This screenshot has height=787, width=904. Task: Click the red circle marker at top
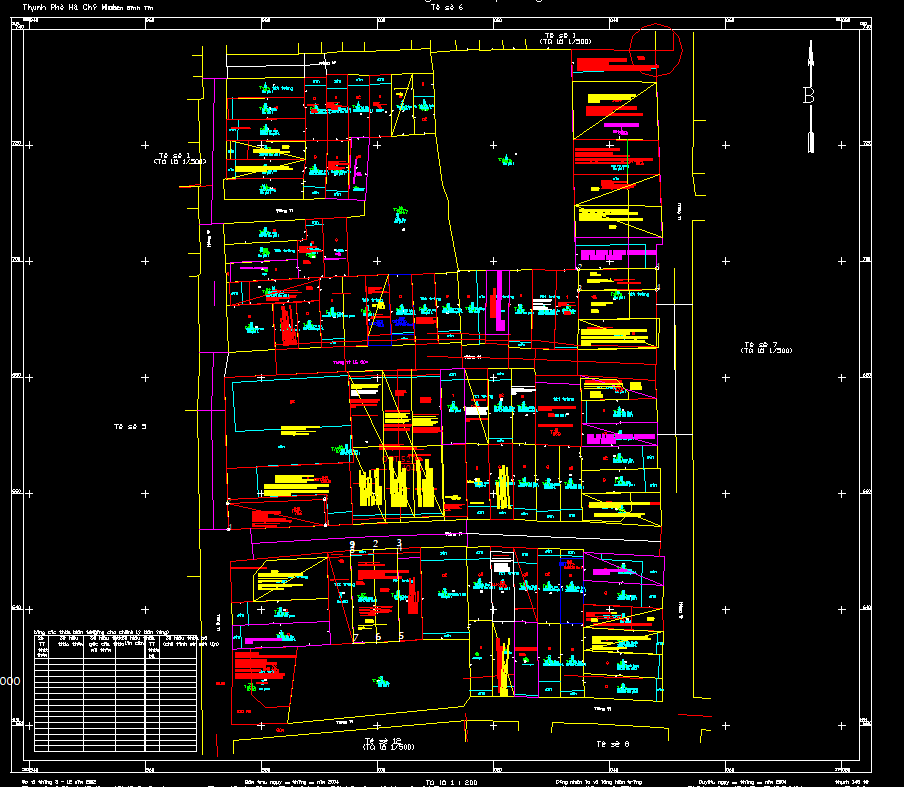click(656, 47)
